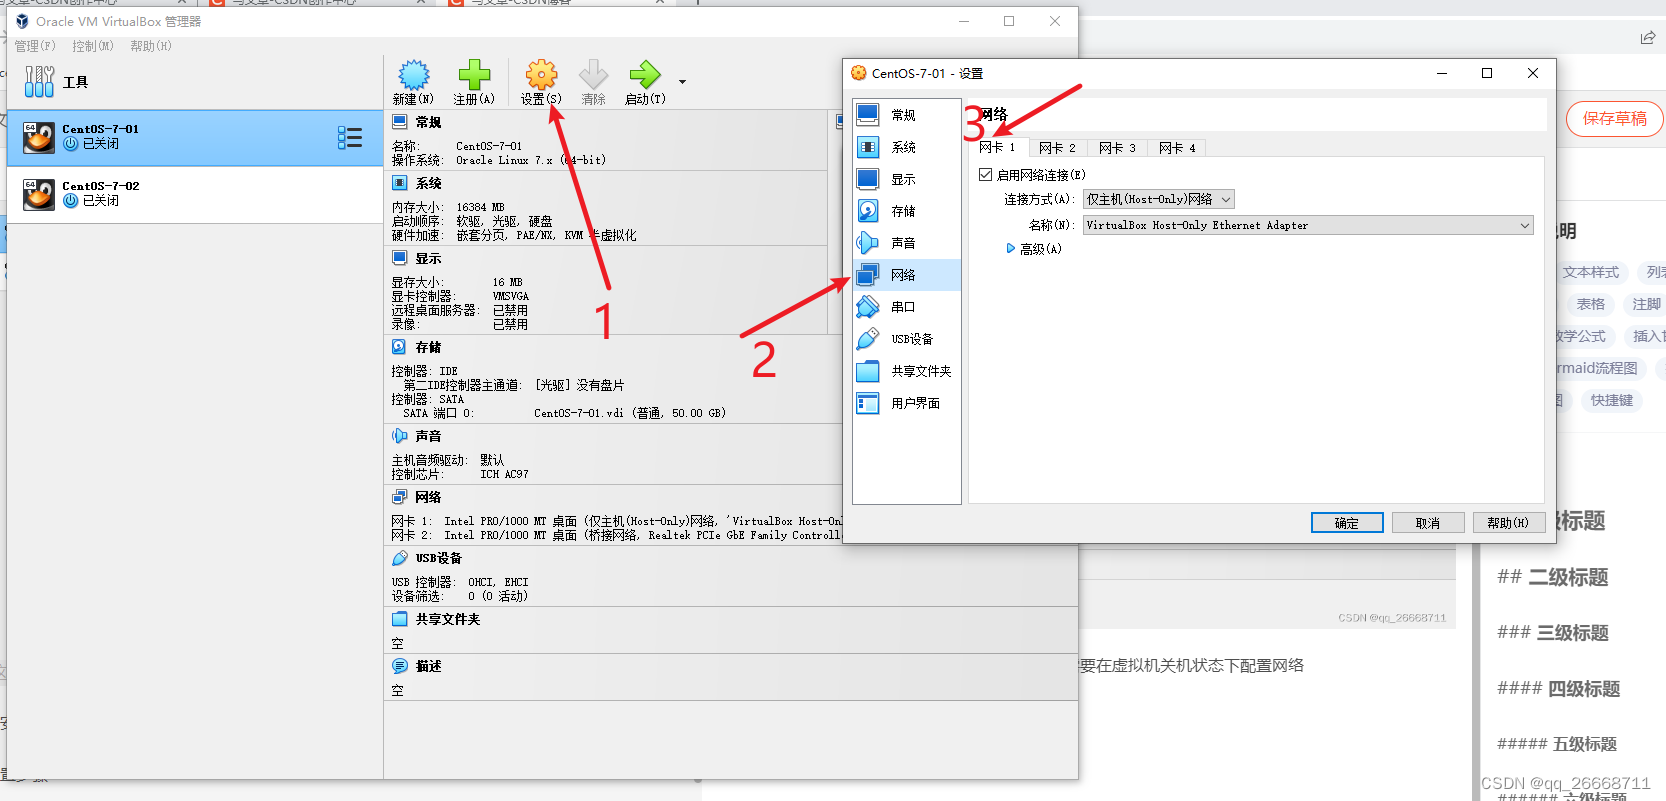Select 共享文件夹 category in settings dialog
Image resolution: width=1666 pixels, height=801 pixels.
pos(907,371)
